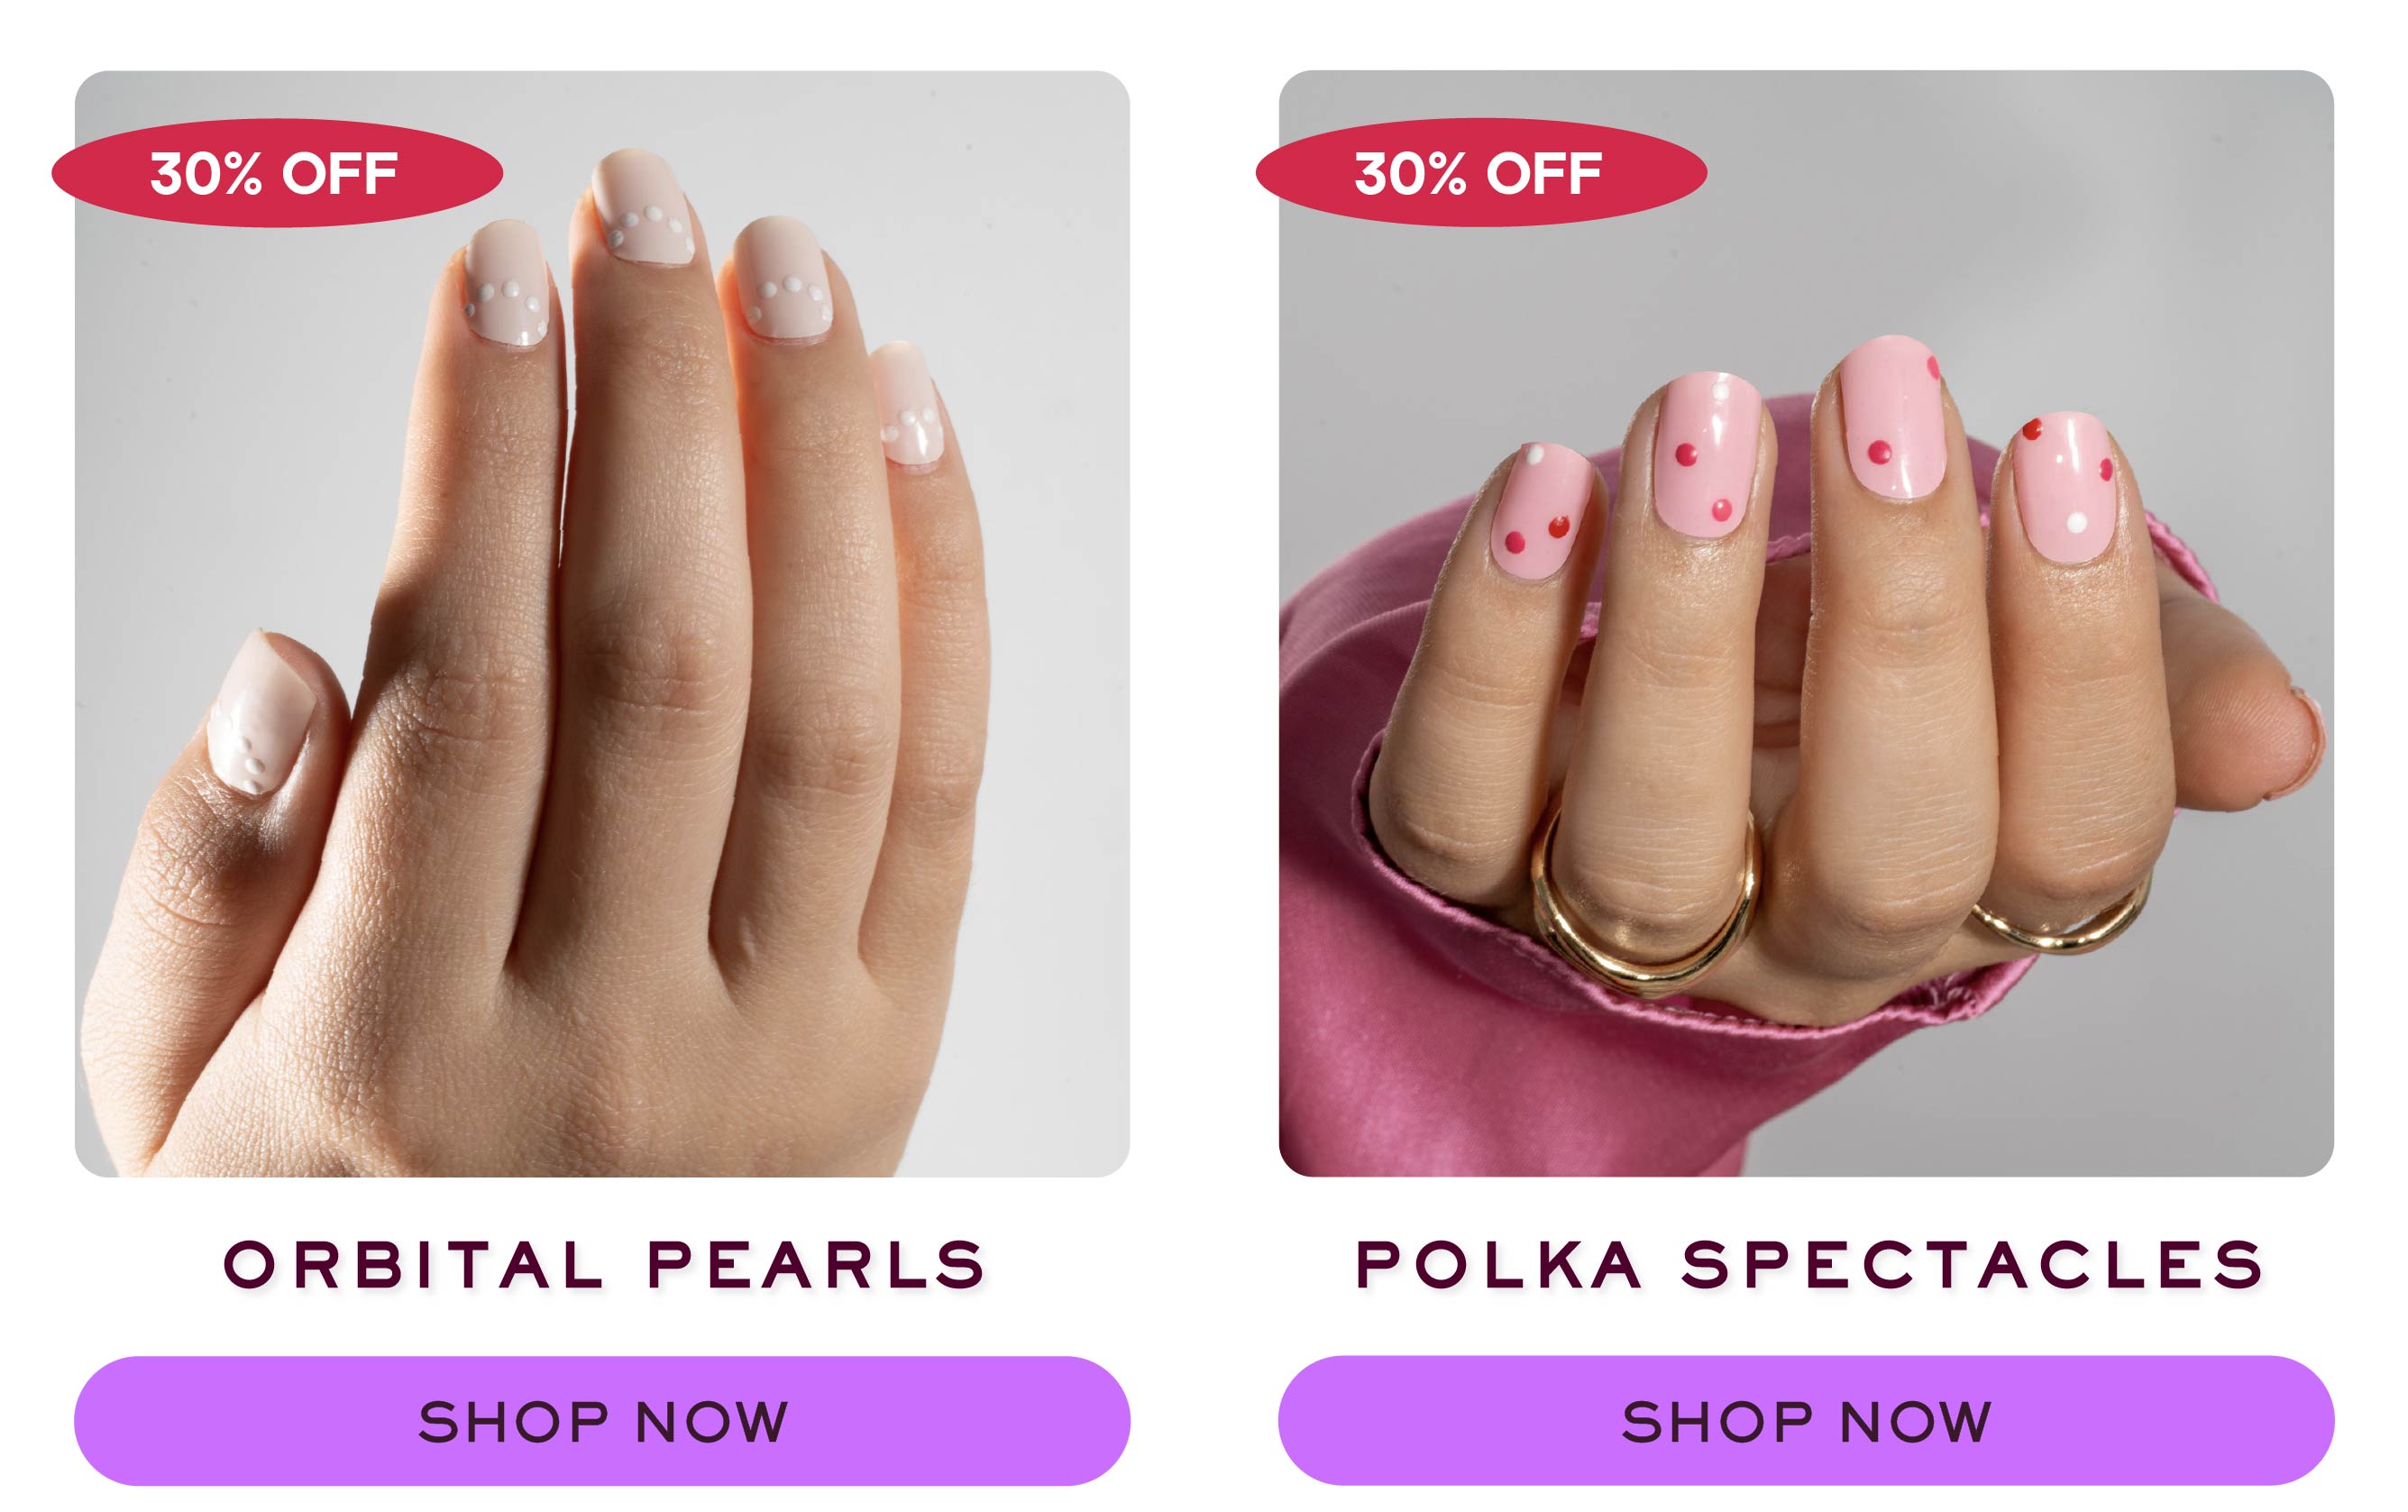Click the word PEARLS in the left title
Viewport: 2408px width, 1512px height.
pyautogui.click(x=817, y=1265)
